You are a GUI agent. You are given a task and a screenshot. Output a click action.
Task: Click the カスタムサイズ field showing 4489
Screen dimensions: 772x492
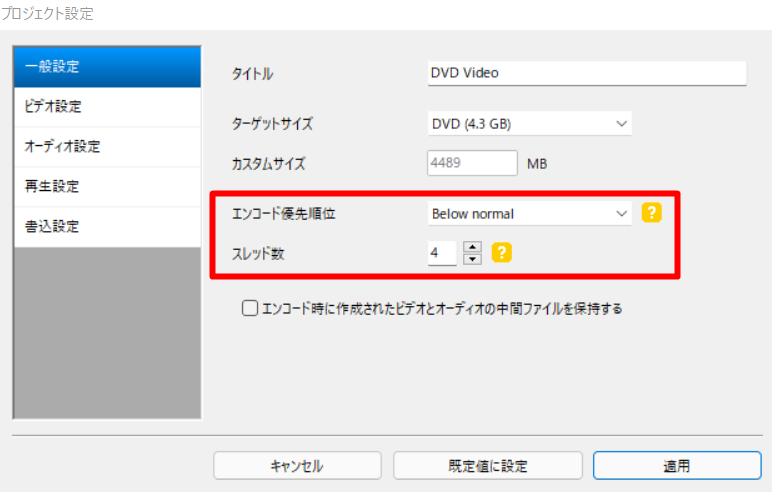tap(472, 163)
